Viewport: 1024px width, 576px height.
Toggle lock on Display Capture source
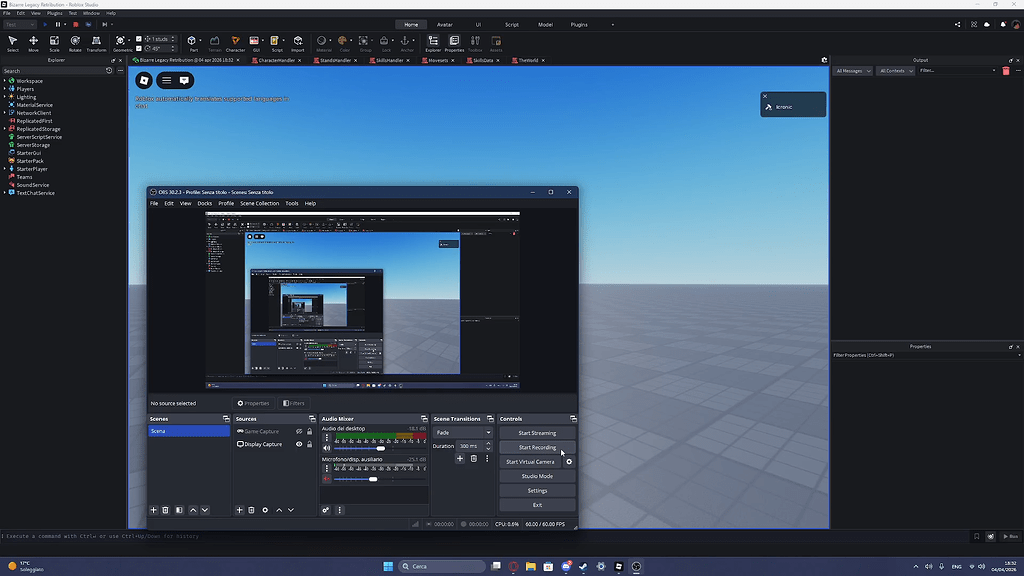(310, 444)
